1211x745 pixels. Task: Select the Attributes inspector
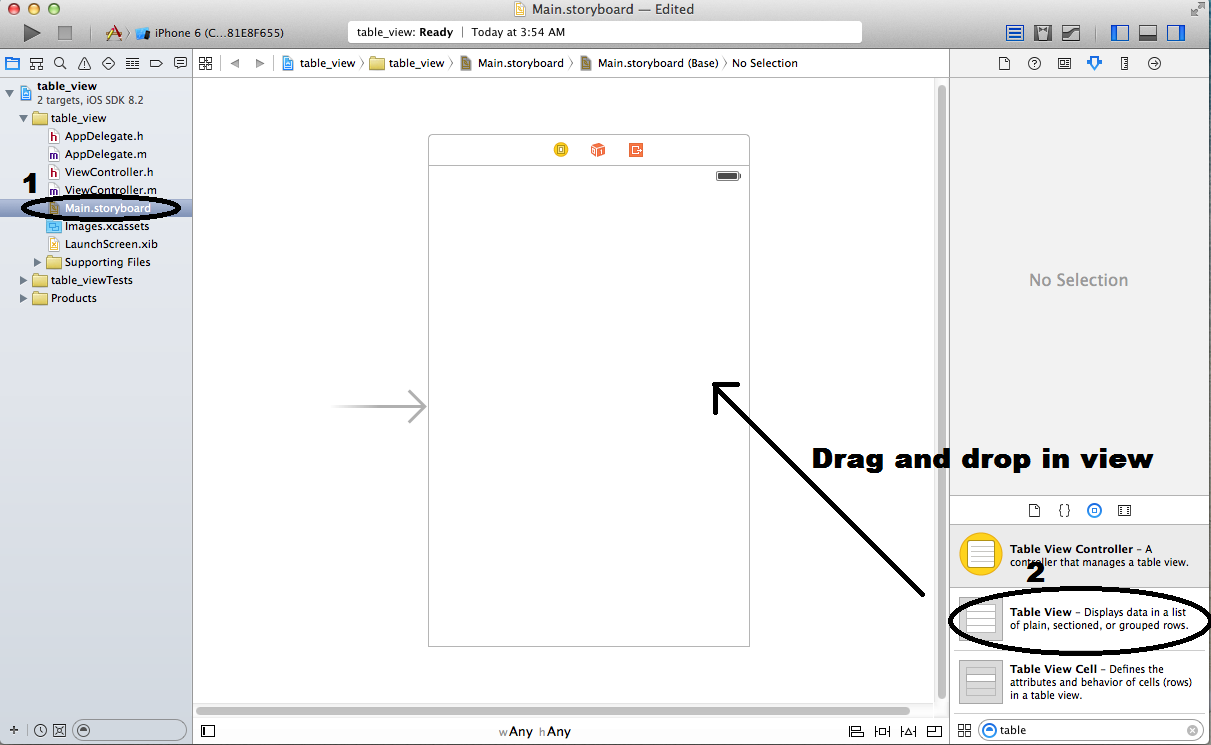(x=1094, y=62)
